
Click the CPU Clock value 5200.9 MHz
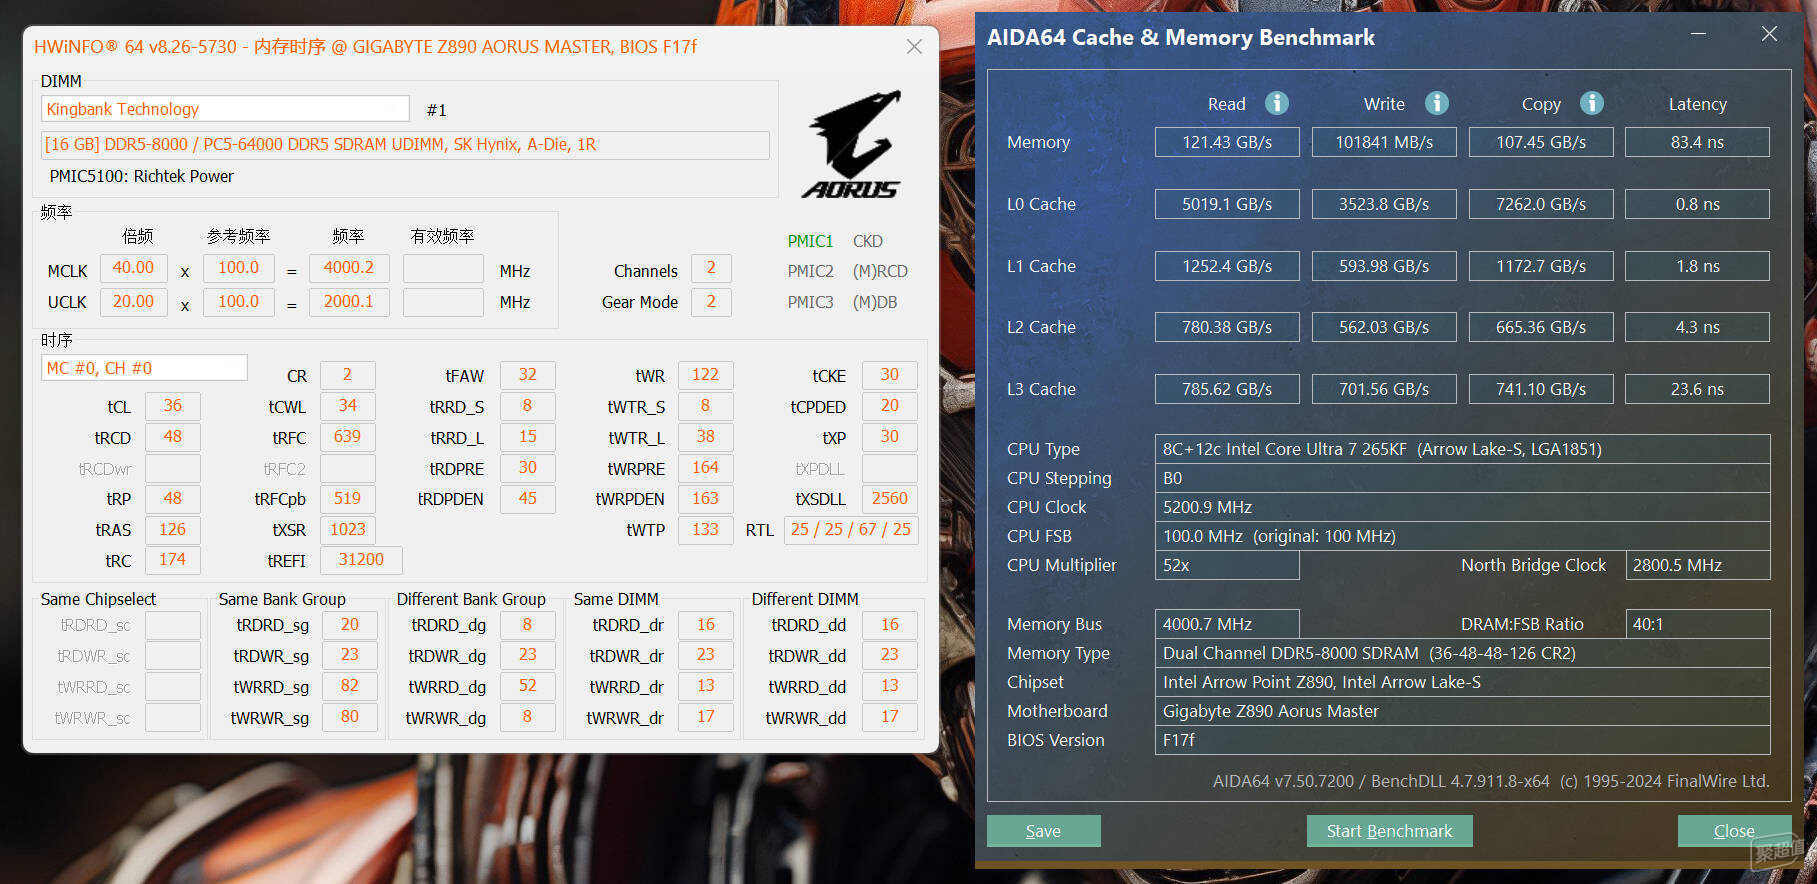[1462, 507]
